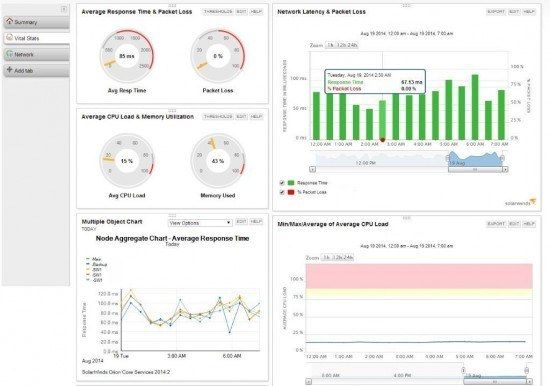Click the left range handle of Network Latency navigator

[x=448, y=159]
